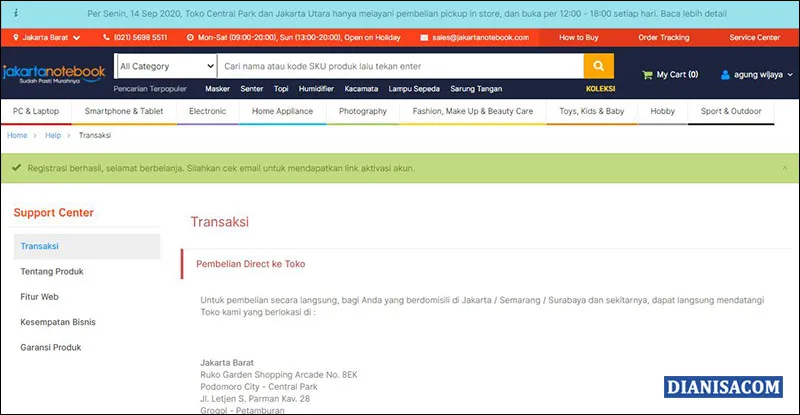Click the phone icon beside (021) 5698 5511
This screenshot has height=415, width=800.
click(x=106, y=37)
